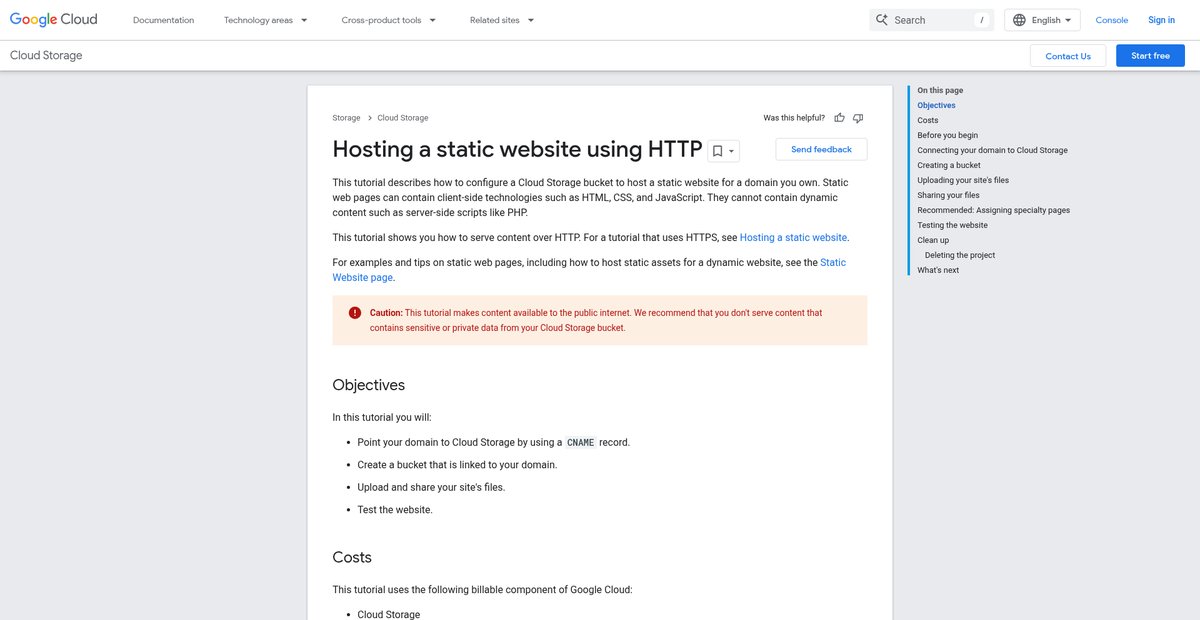Click the Costs section heading

click(352, 557)
